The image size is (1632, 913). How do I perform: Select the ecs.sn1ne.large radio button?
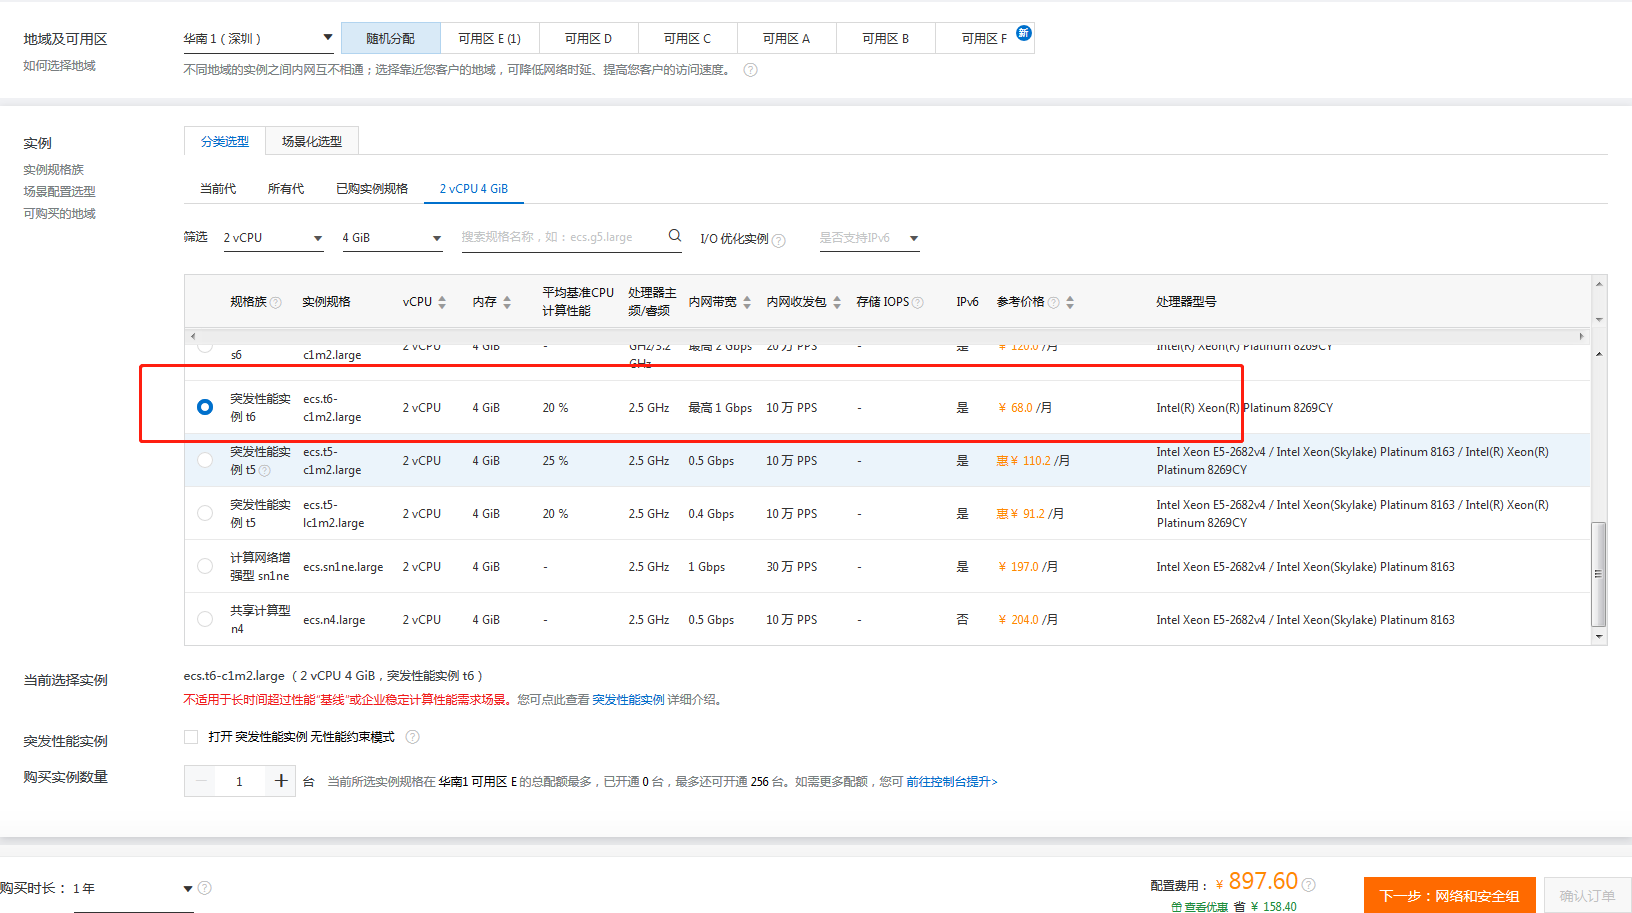pyautogui.click(x=205, y=566)
